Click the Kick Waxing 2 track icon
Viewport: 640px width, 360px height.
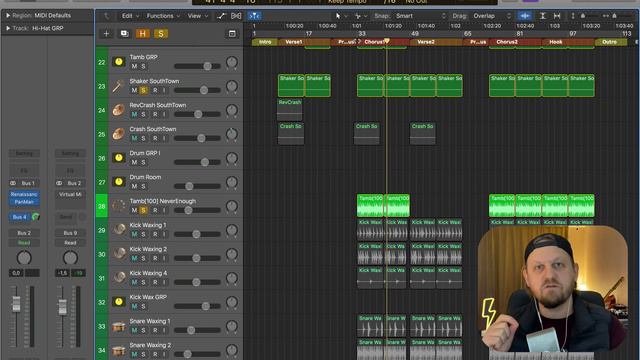(x=119, y=254)
